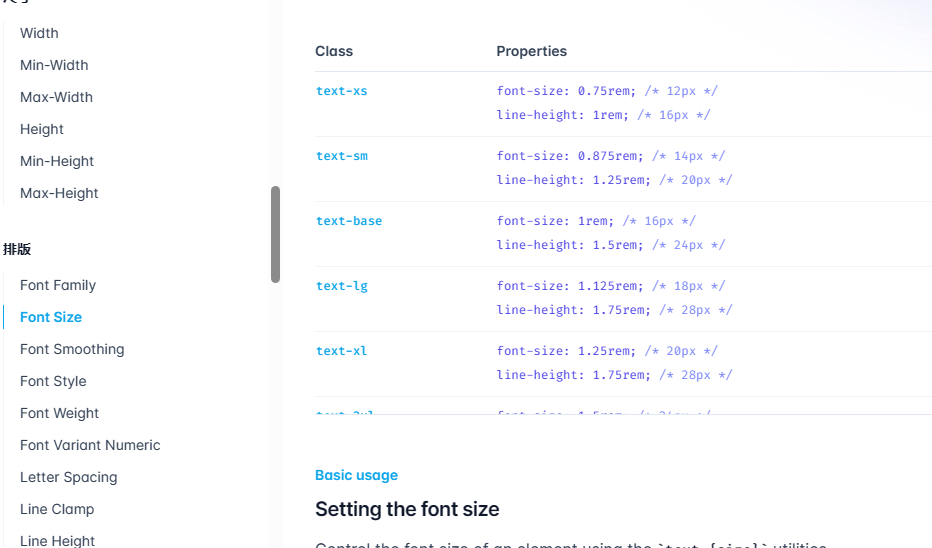The image size is (932, 548).
Task: Click the sidebar scrollbar thumb
Action: click(x=275, y=234)
